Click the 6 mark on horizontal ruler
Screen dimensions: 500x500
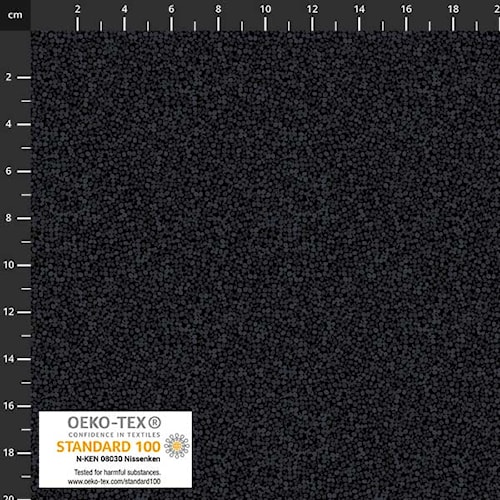click(x=171, y=9)
